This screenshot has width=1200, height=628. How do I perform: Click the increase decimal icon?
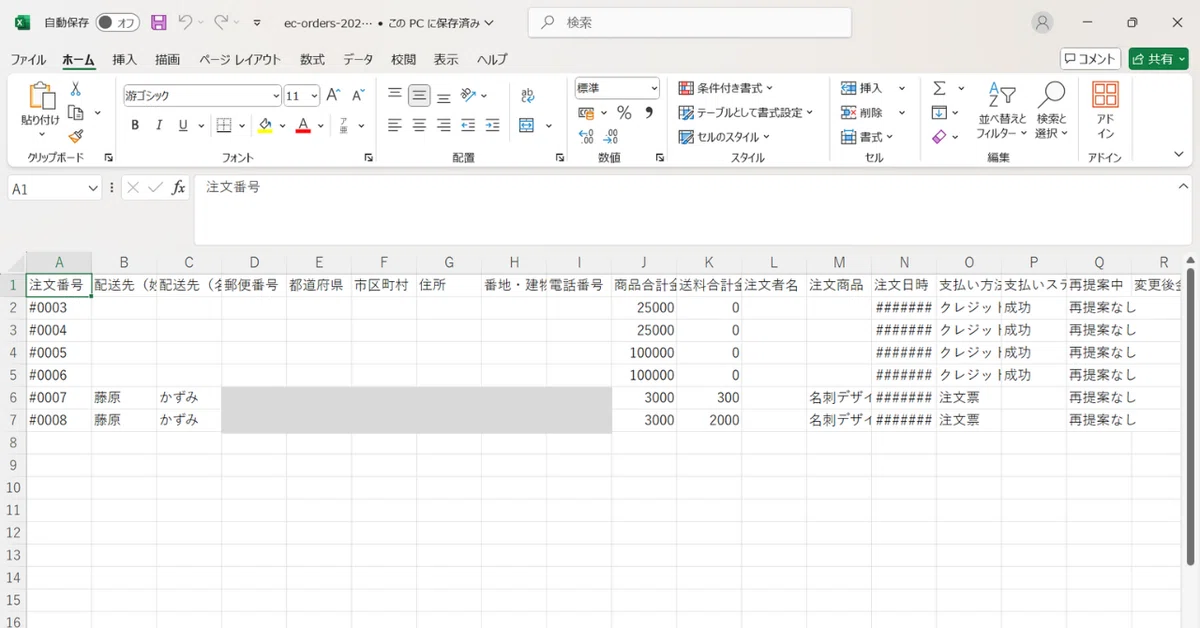point(587,136)
